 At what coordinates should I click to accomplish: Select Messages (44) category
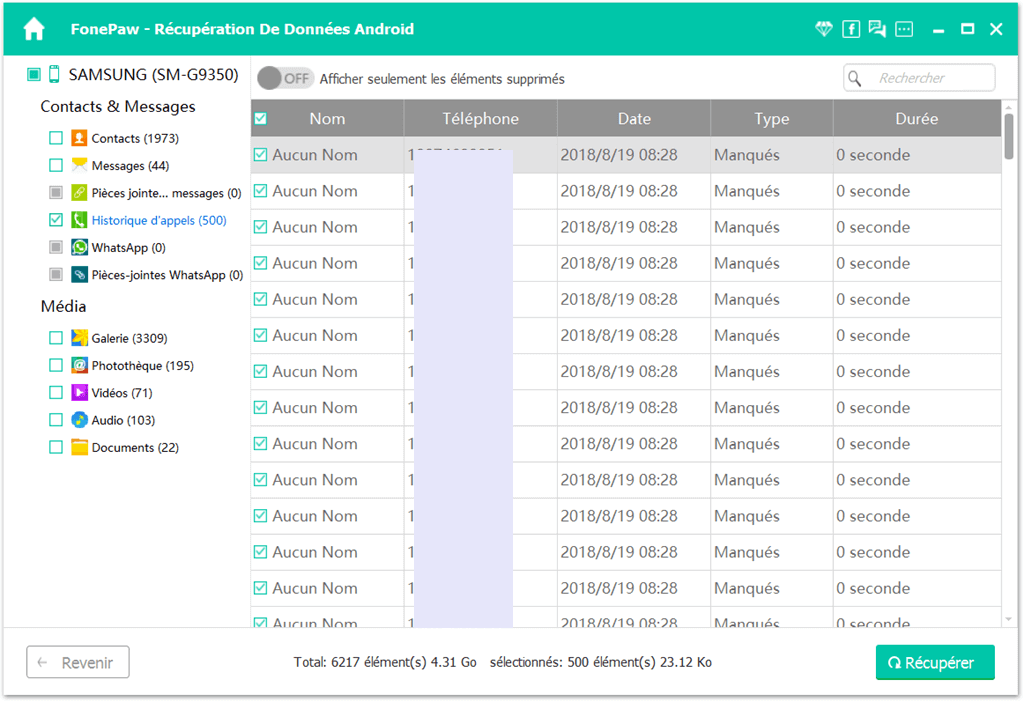tap(131, 166)
